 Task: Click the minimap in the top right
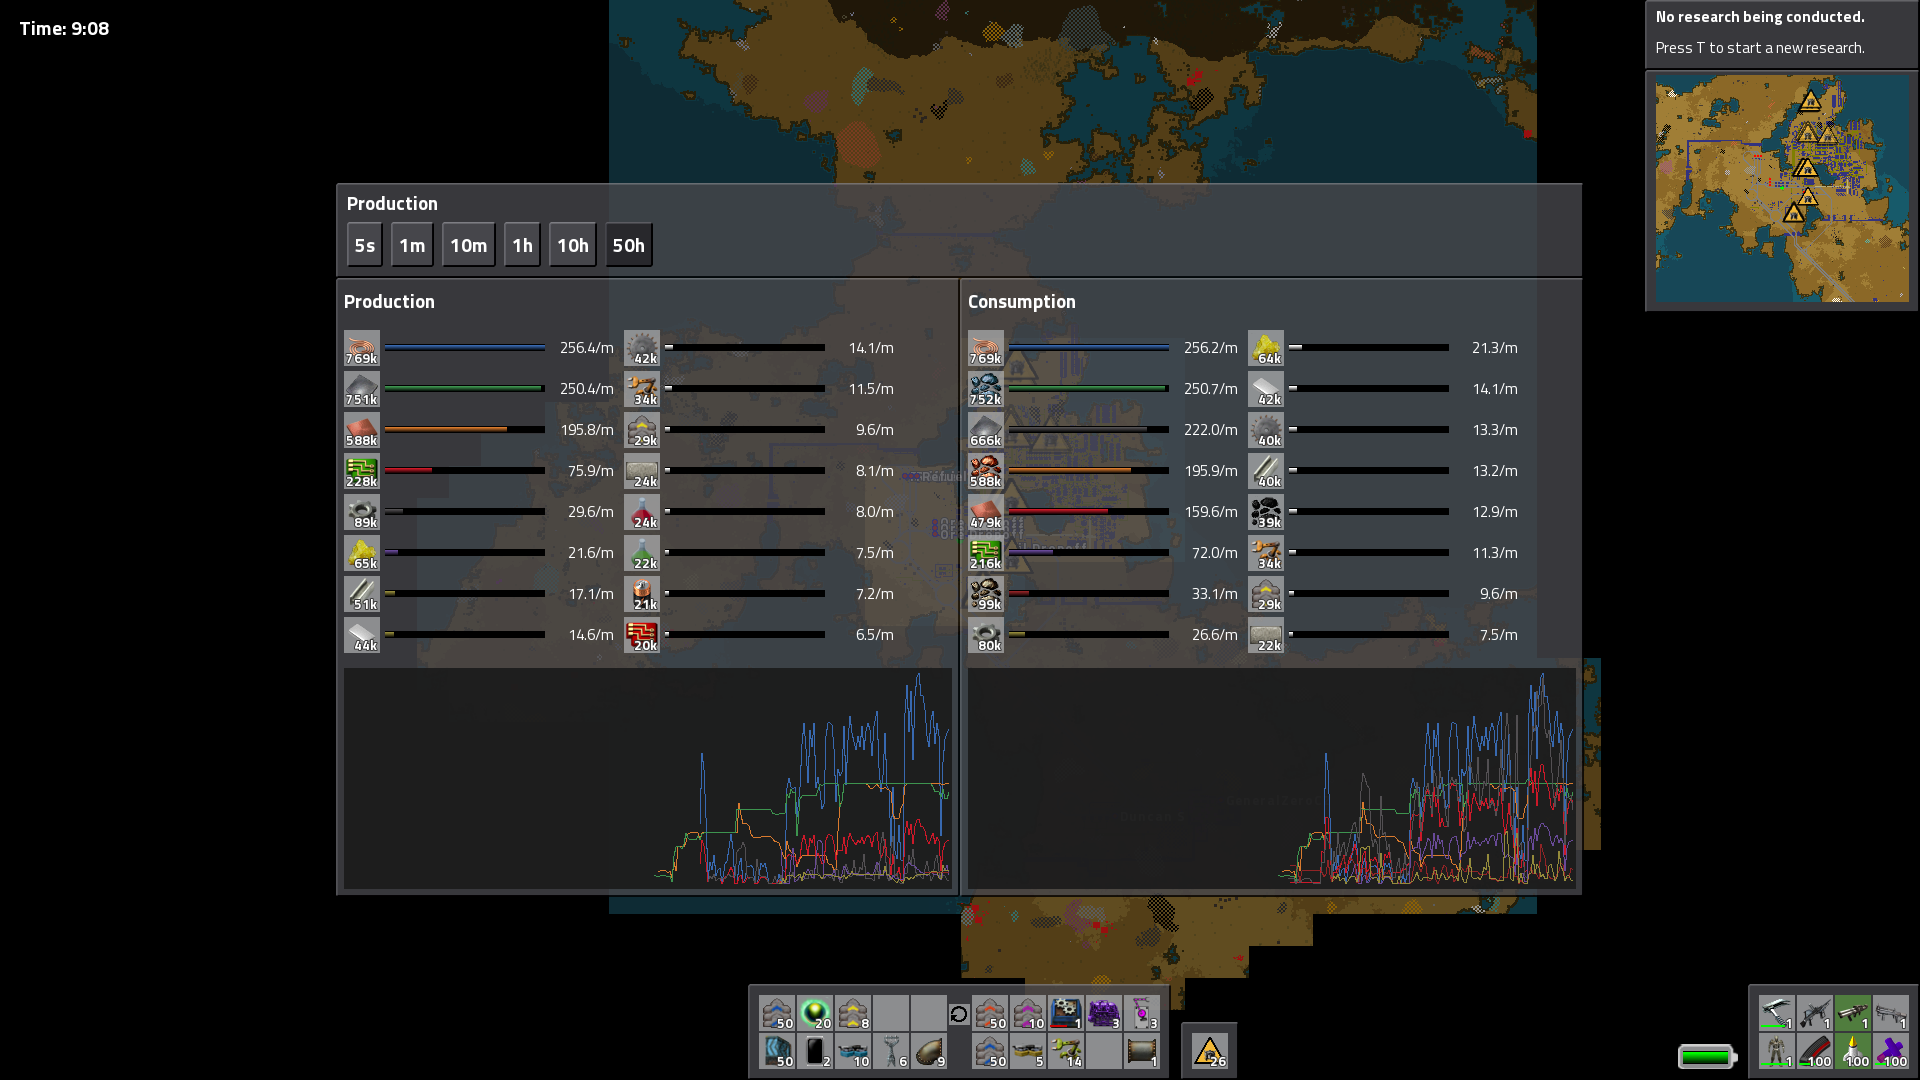pyautogui.click(x=1782, y=190)
